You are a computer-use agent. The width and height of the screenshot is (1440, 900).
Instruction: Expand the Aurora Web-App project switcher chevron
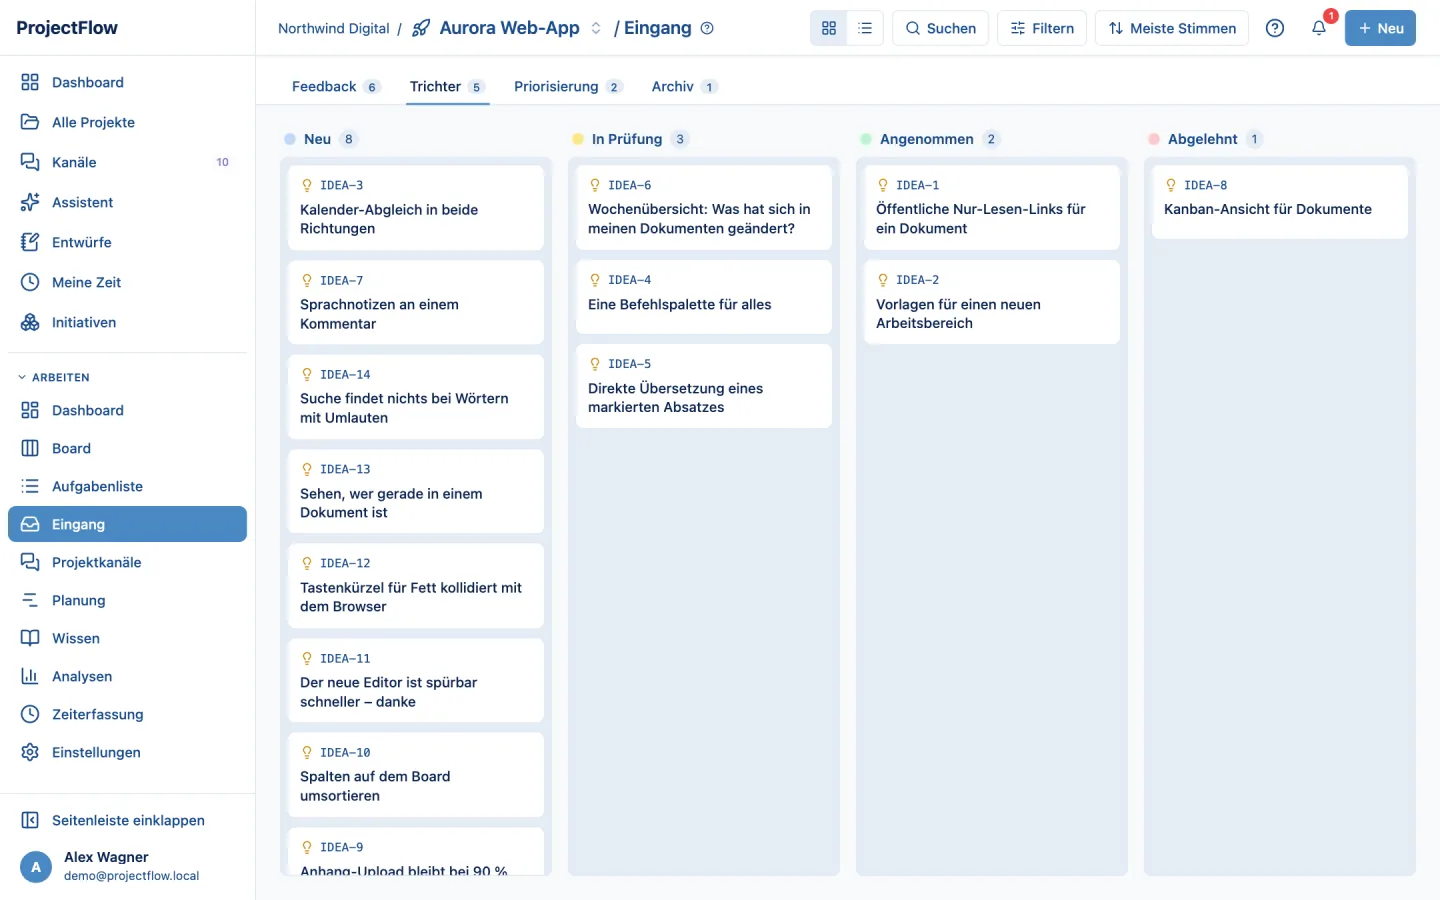596,28
